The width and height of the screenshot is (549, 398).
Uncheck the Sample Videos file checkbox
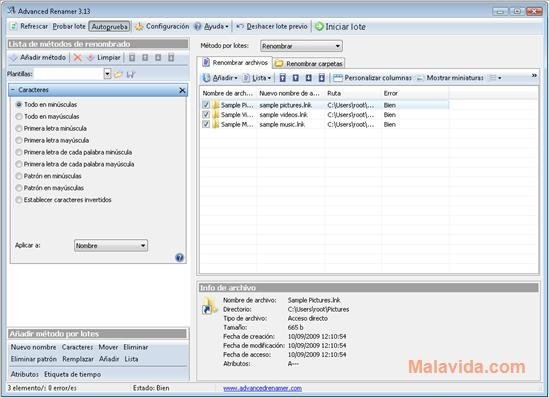[206, 114]
